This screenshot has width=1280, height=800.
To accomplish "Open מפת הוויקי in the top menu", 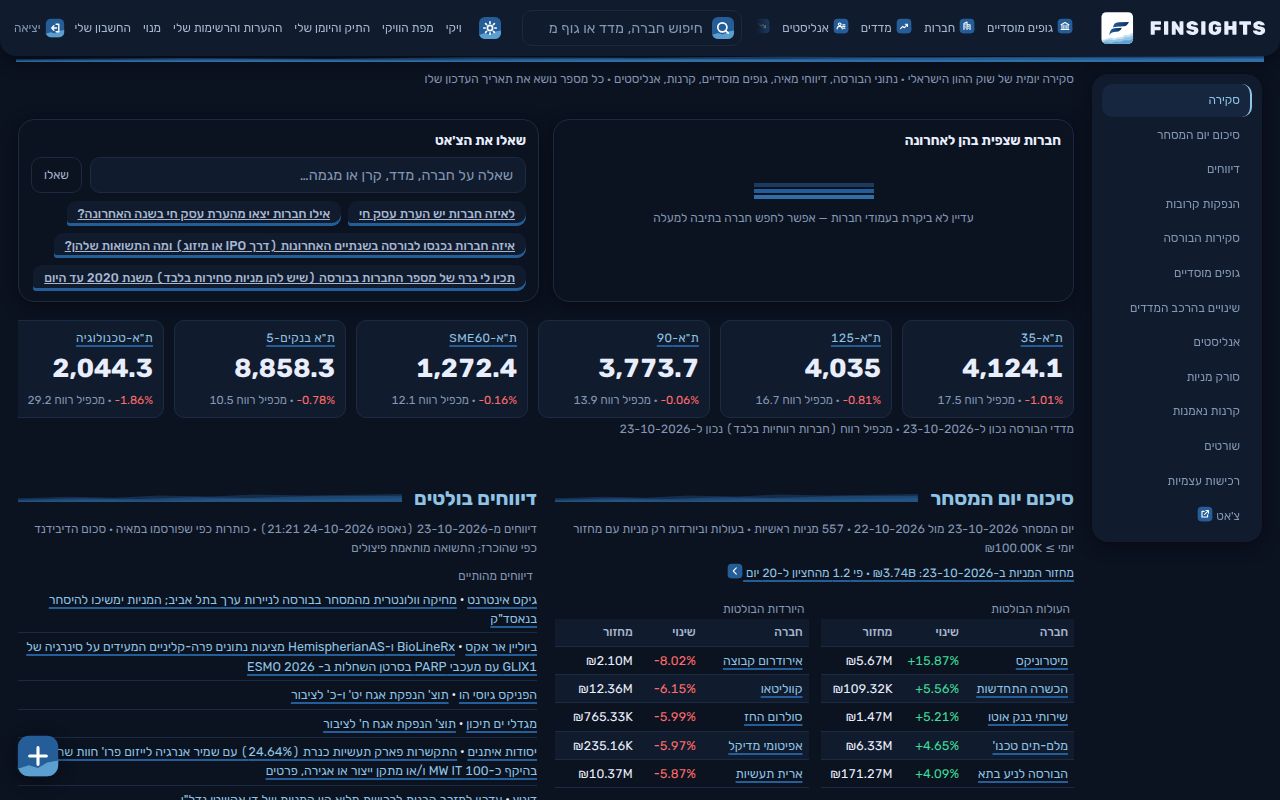I will pyautogui.click(x=407, y=28).
